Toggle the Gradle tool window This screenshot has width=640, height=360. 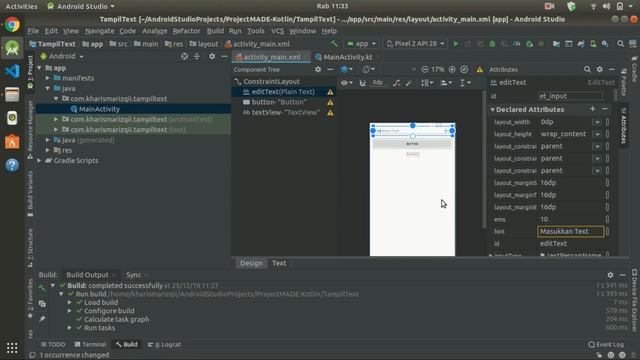(634, 68)
